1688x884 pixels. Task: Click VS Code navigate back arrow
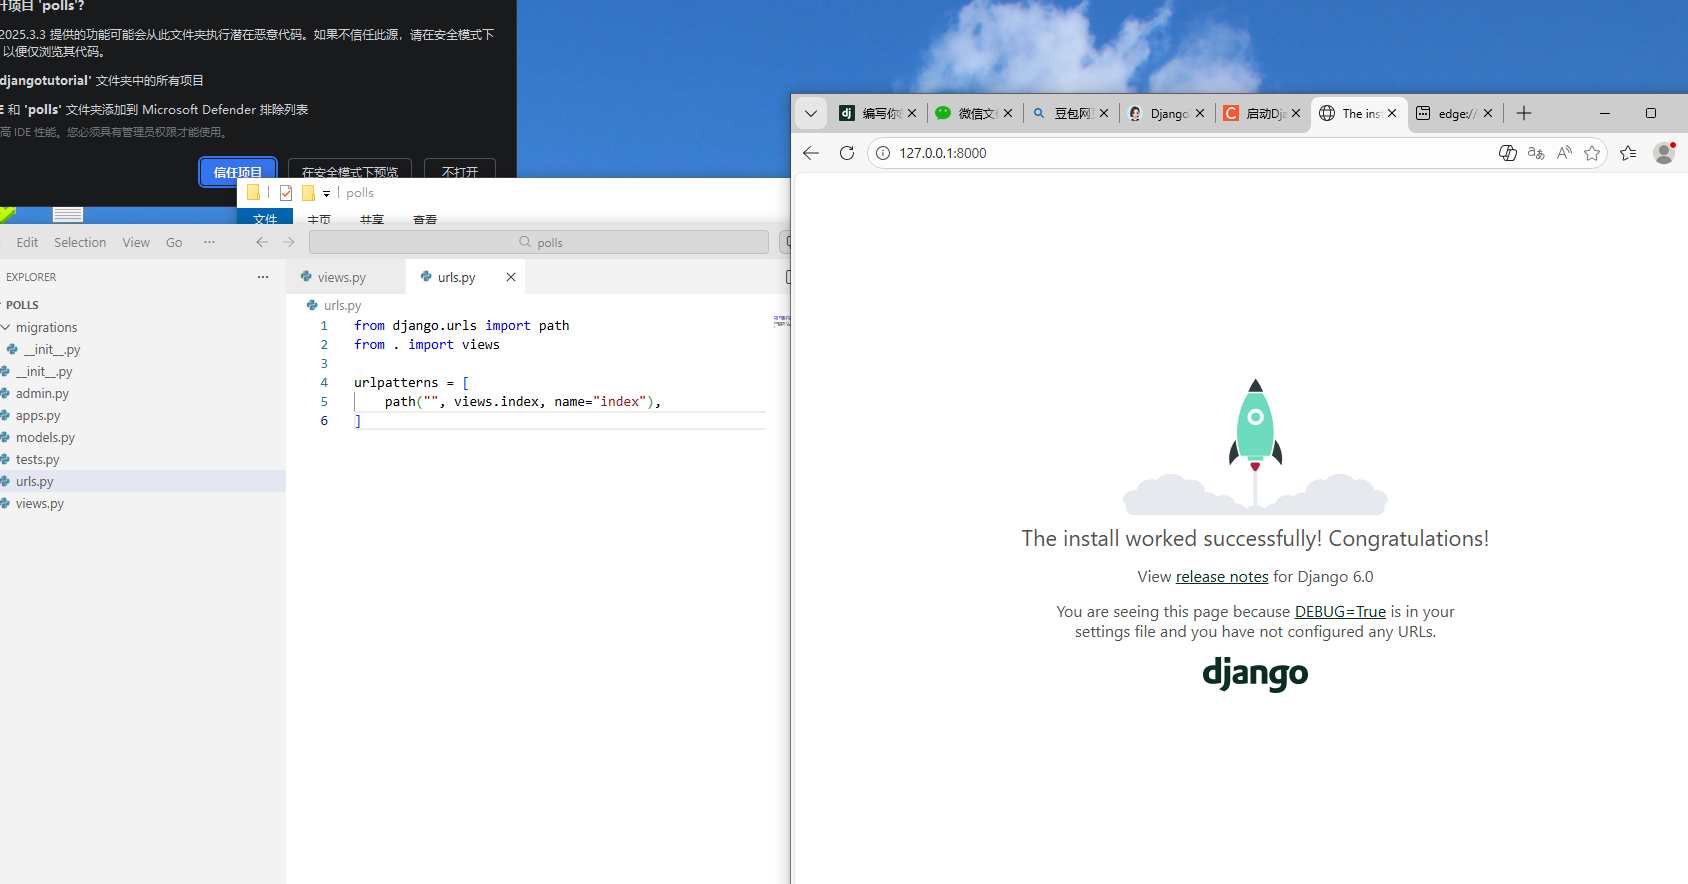tap(262, 242)
